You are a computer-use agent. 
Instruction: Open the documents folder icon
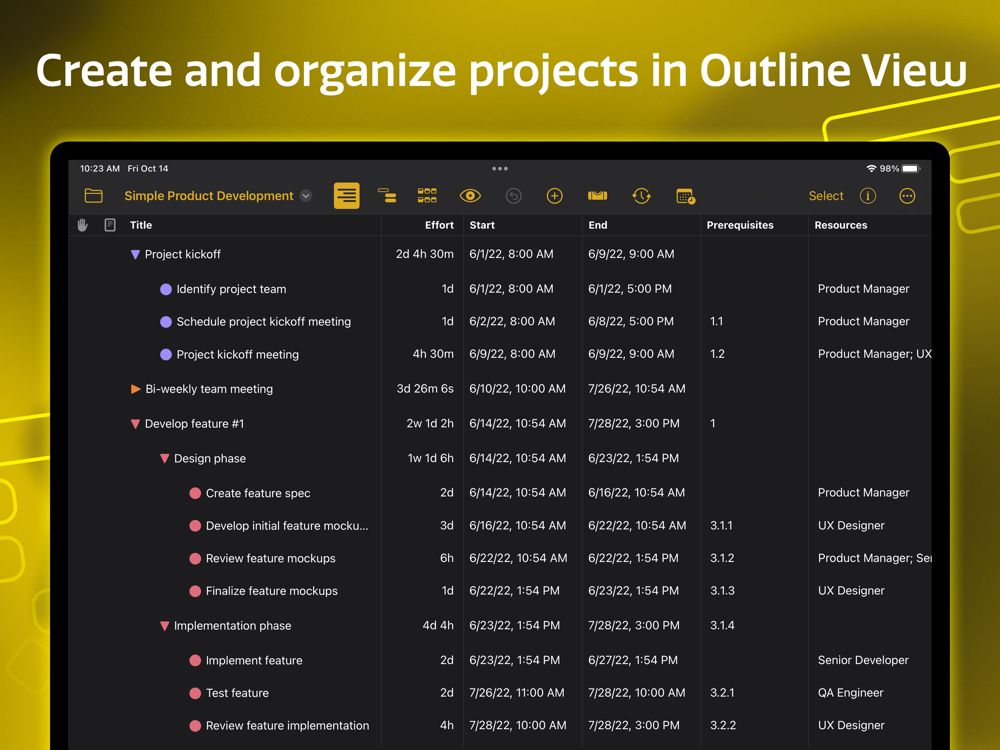click(94, 196)
